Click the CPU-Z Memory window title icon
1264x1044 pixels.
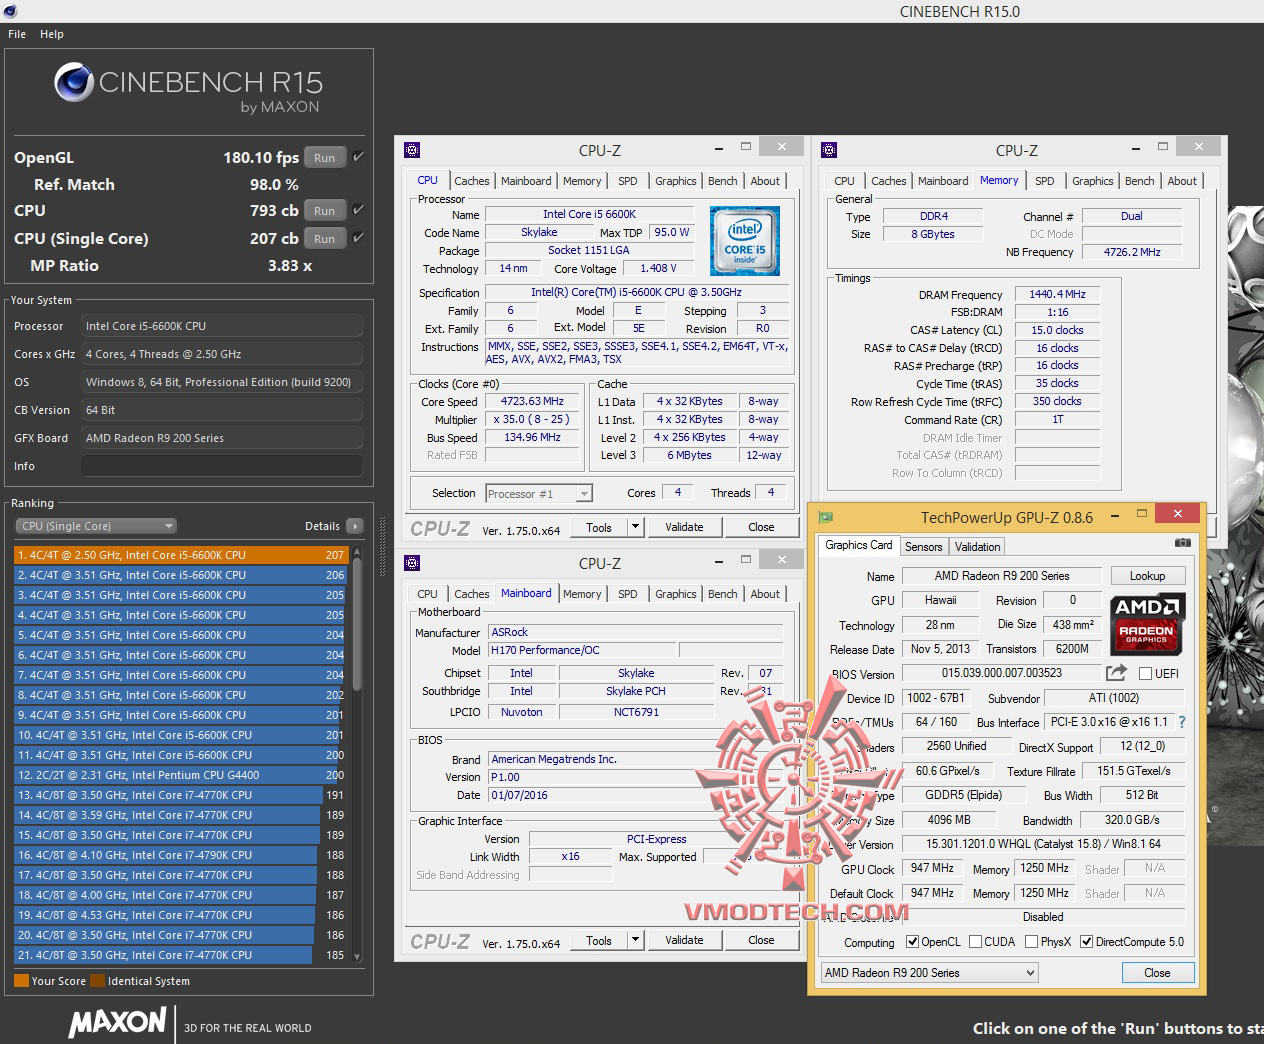(x=828, y=150)
